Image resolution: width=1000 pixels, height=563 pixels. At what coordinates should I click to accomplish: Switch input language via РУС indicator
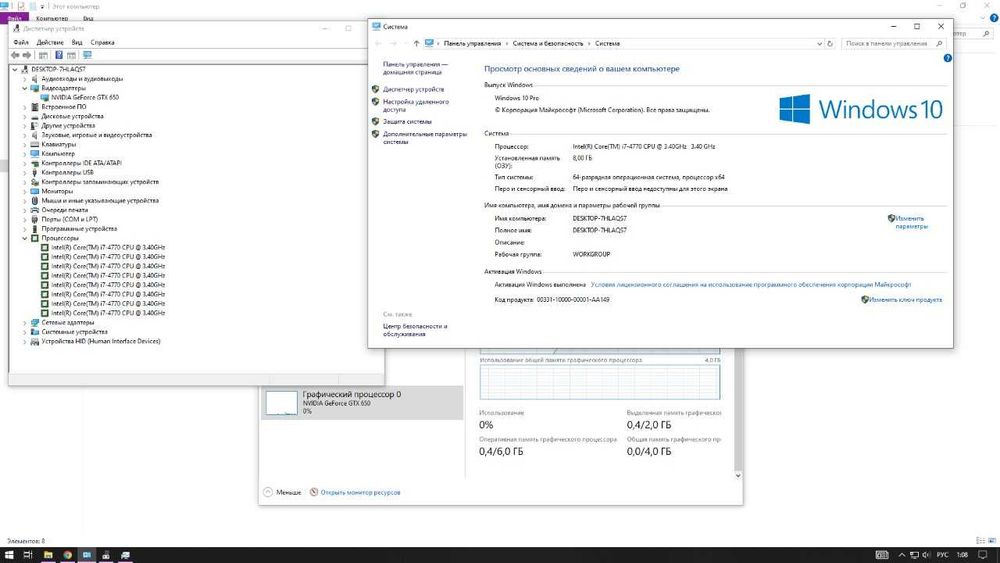(943, 555)
